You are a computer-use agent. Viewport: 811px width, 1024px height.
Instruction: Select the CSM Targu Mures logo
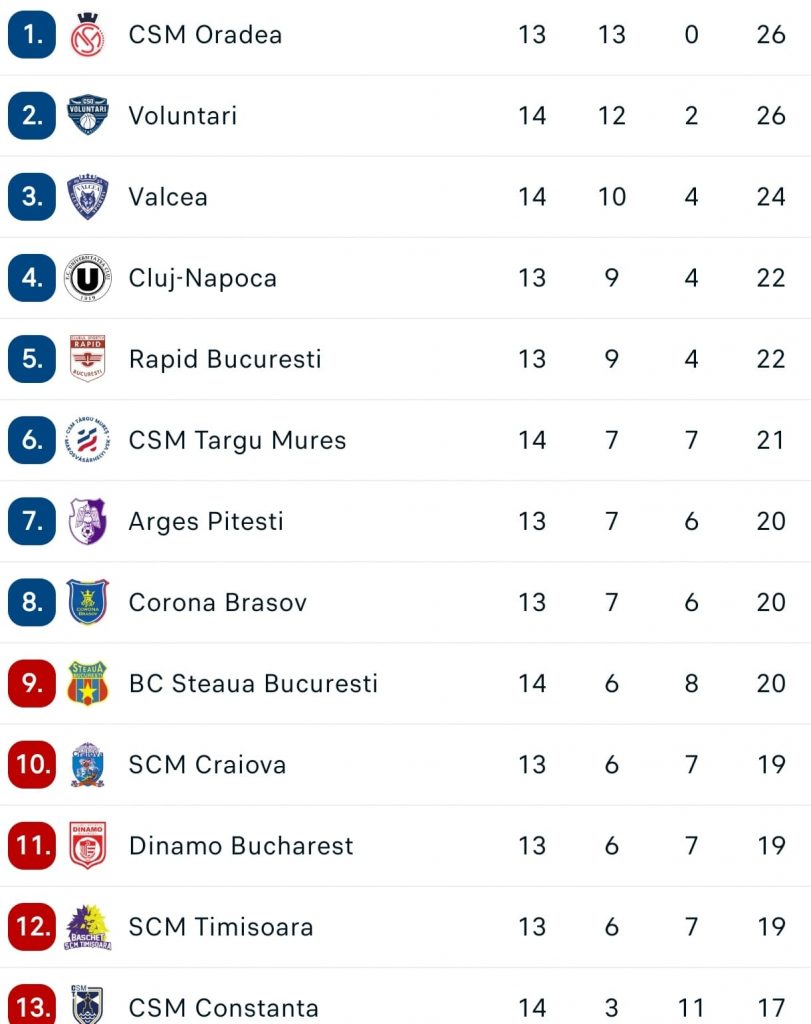point(87,440)
